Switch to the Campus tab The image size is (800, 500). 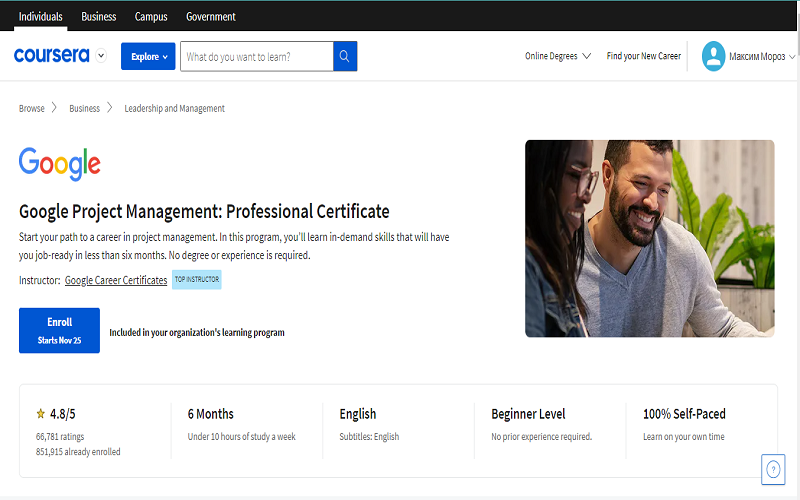click(151, 17)
